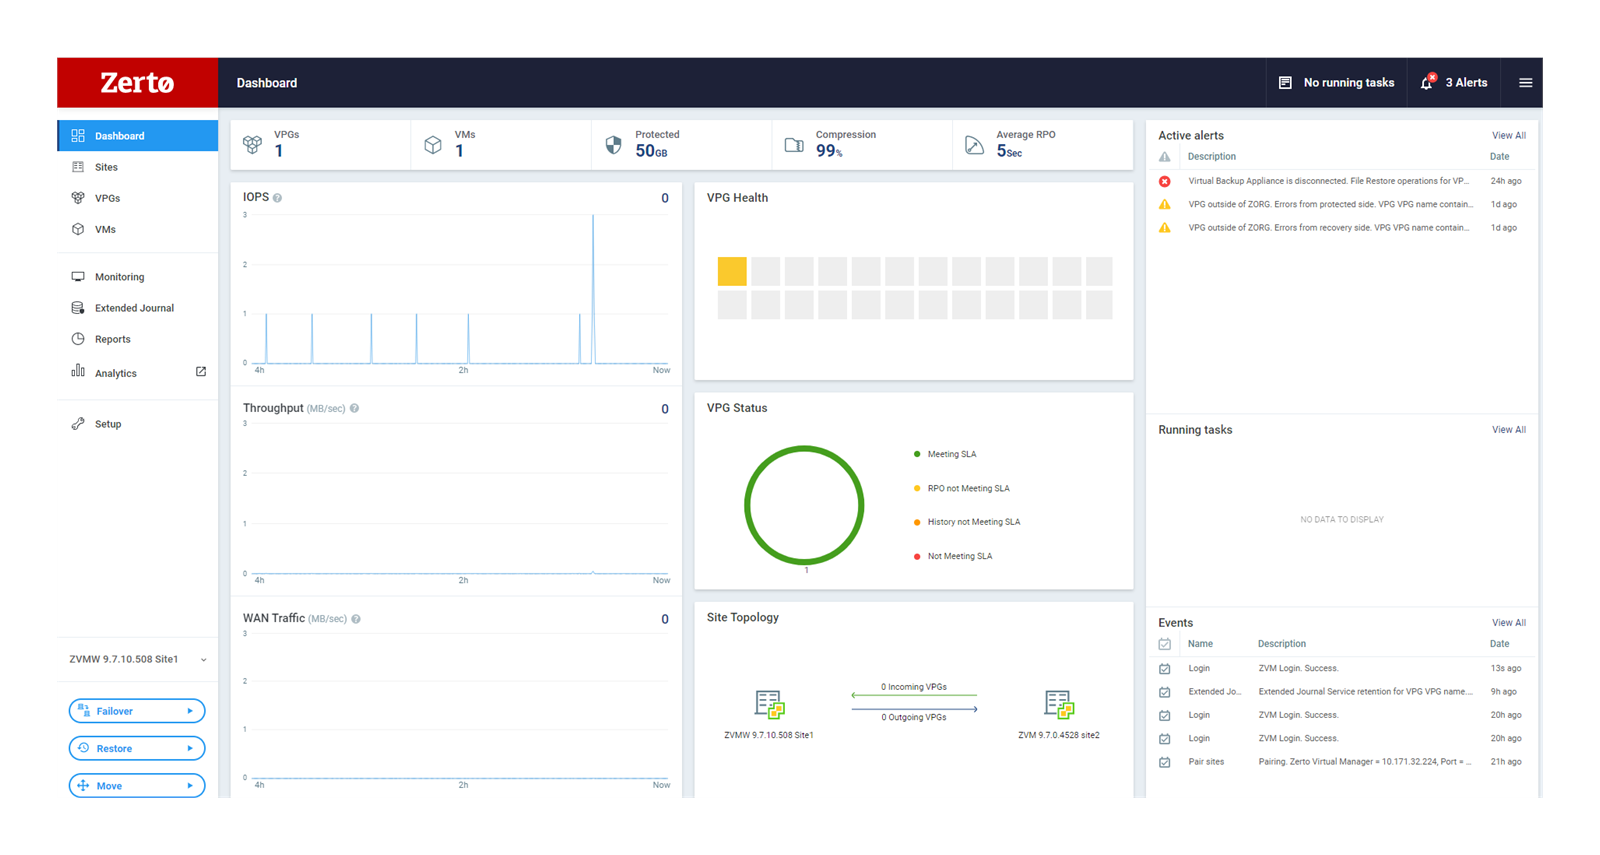
Task: Open the hamburger menu icon
Action: (x=1525, y=83)
